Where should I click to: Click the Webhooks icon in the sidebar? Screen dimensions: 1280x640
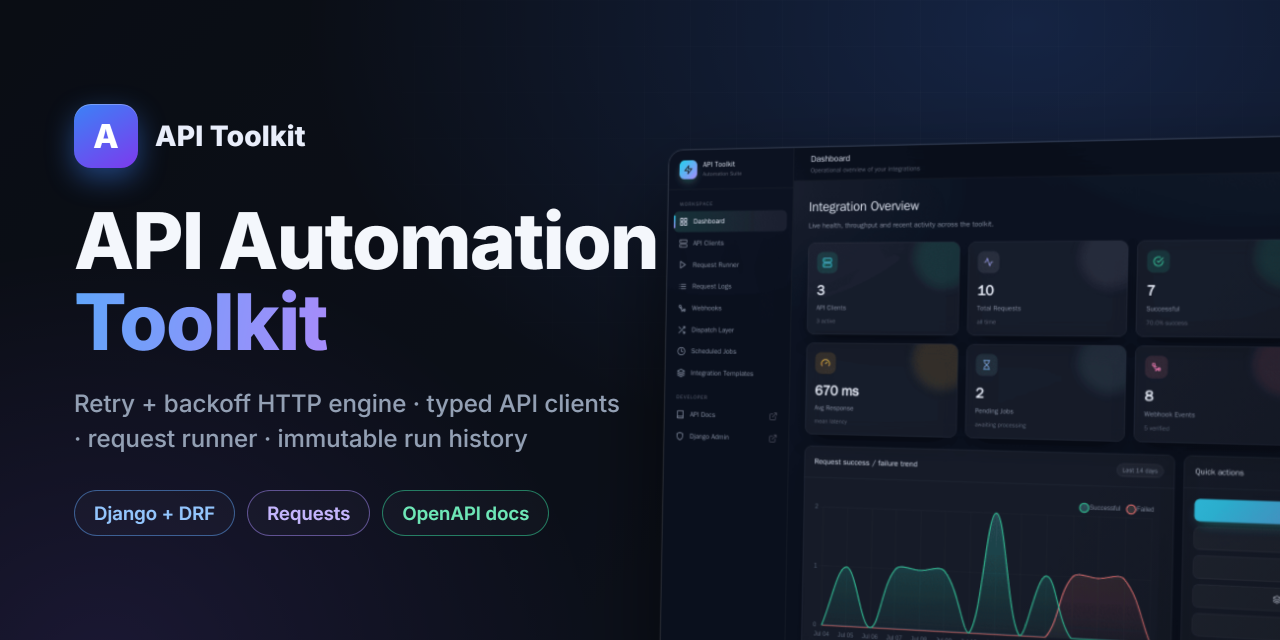point(683,308)
